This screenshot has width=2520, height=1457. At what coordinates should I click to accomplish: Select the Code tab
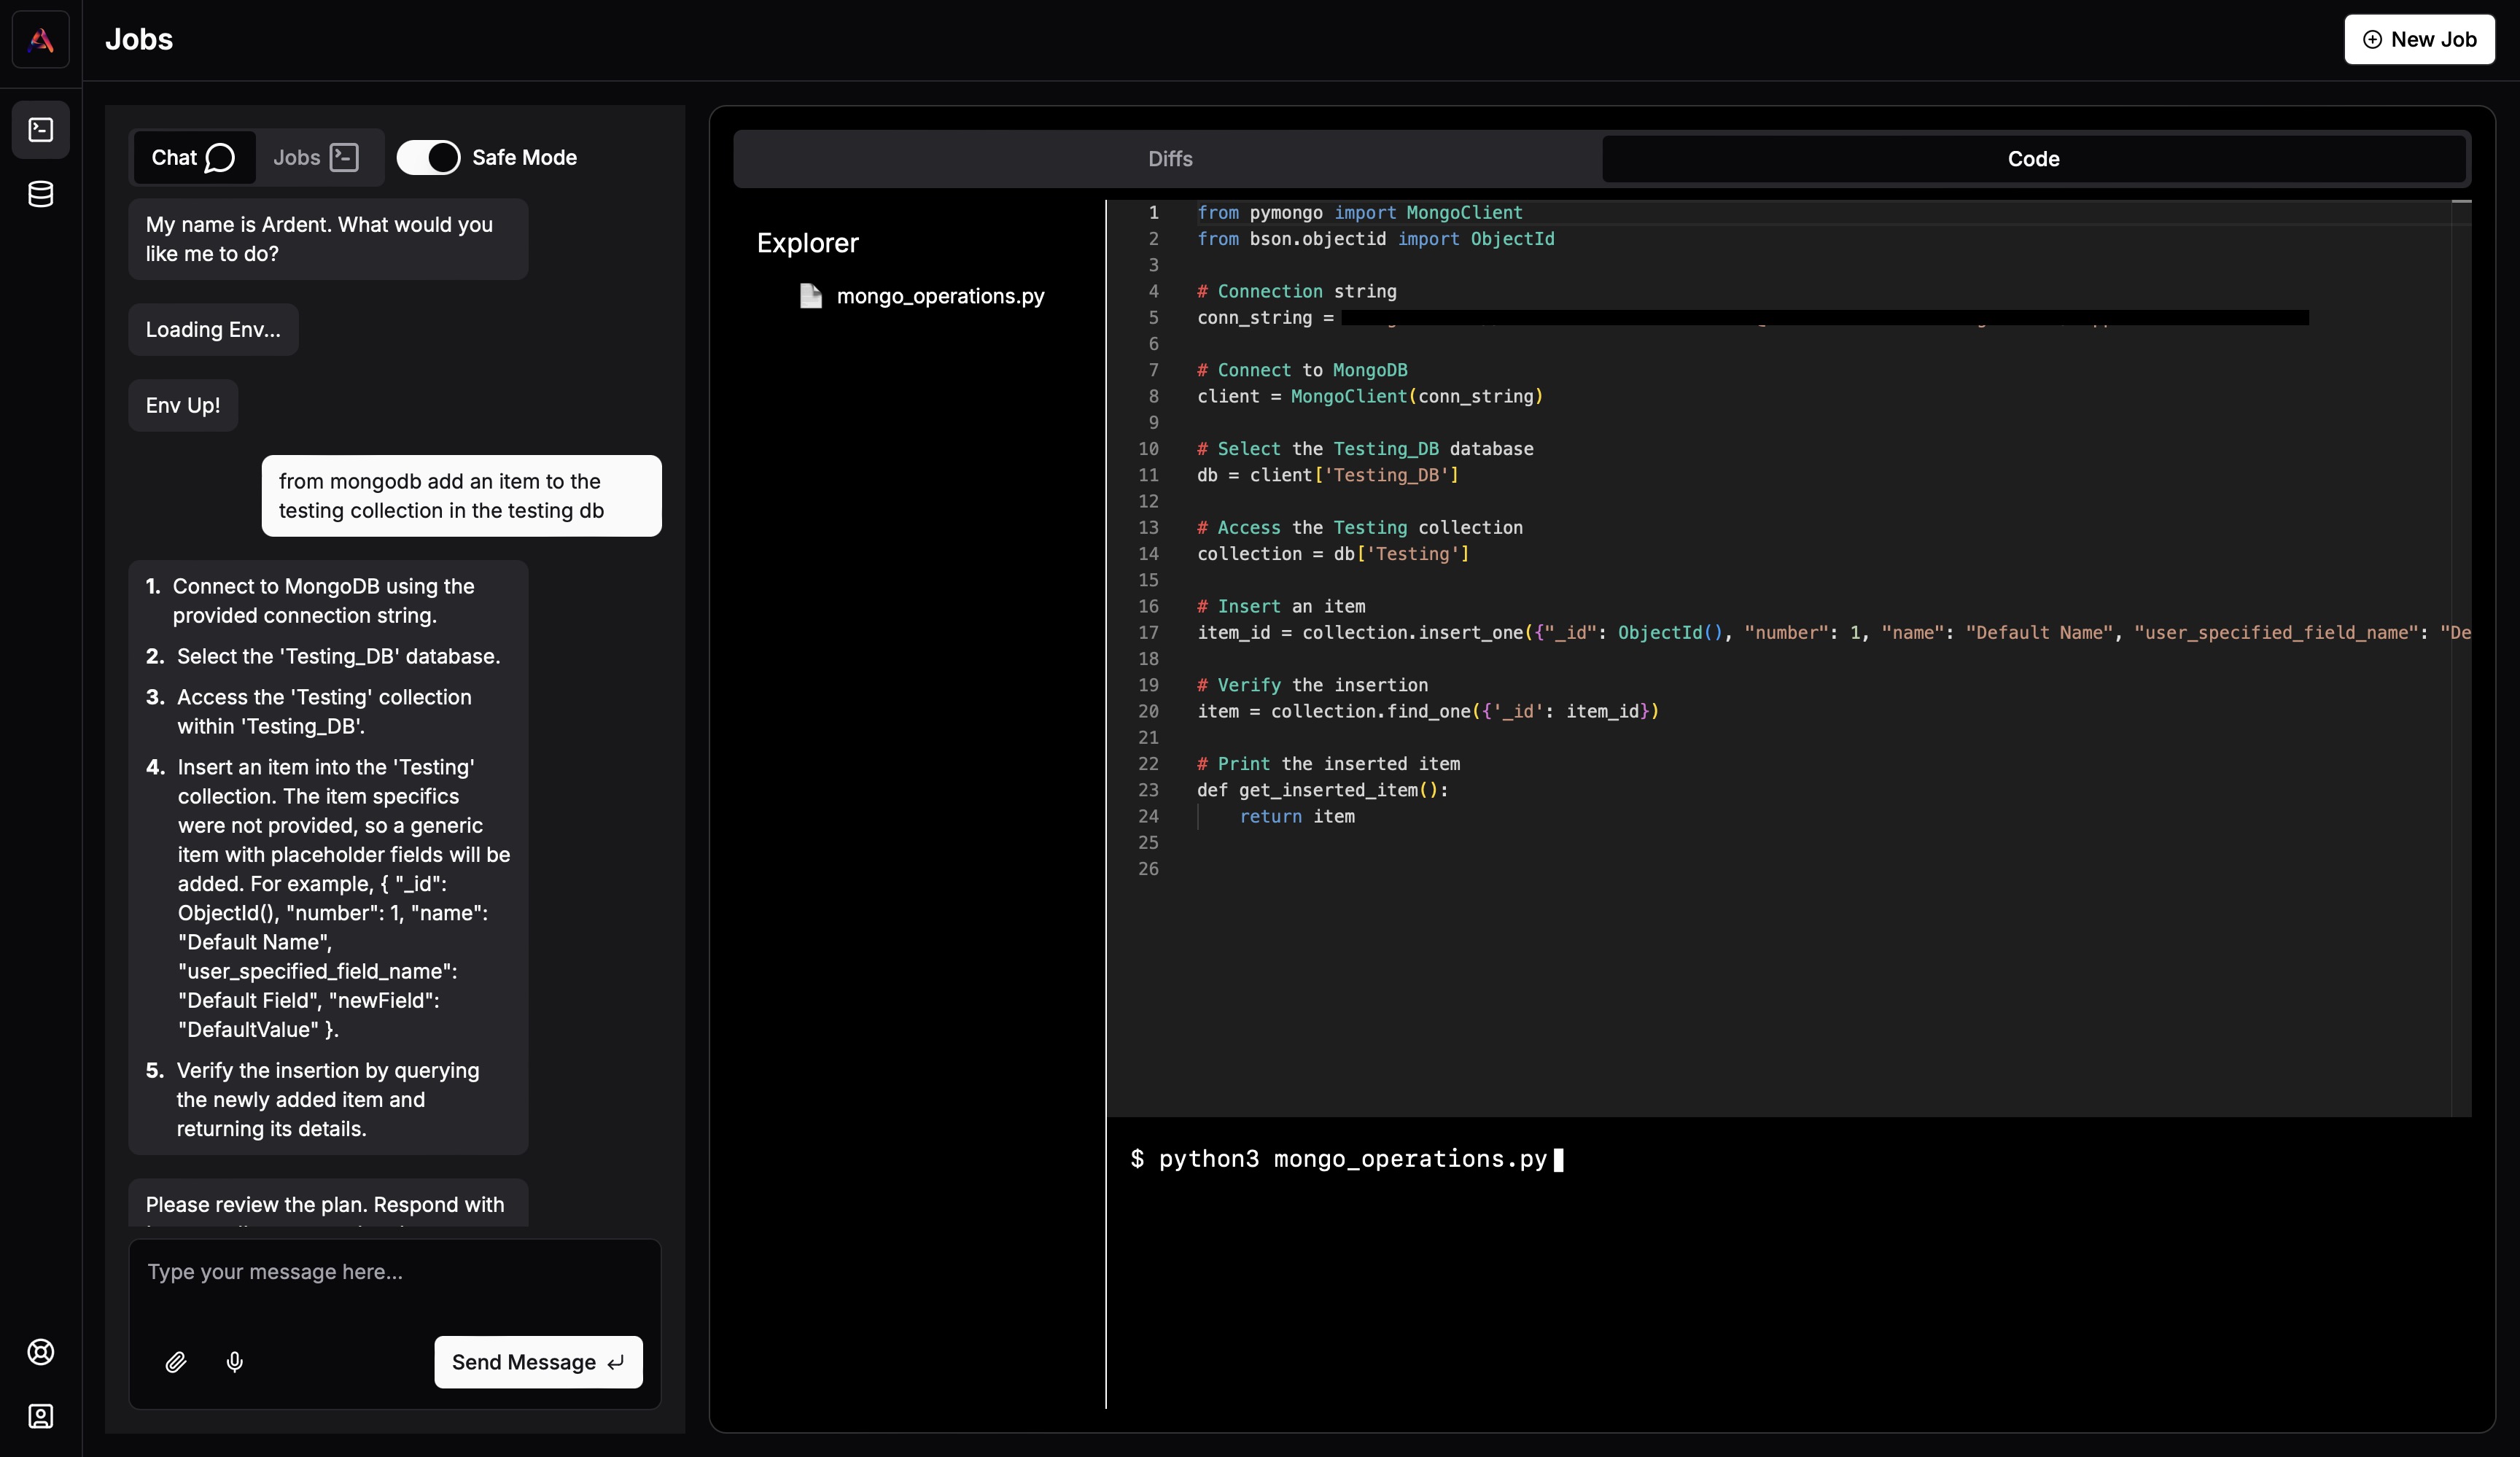tap(2033, 158)
